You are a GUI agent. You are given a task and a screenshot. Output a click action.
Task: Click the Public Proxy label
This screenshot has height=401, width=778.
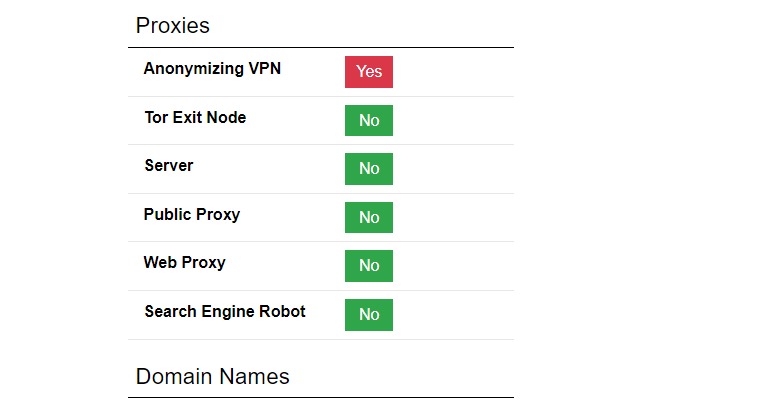point(192,214)
